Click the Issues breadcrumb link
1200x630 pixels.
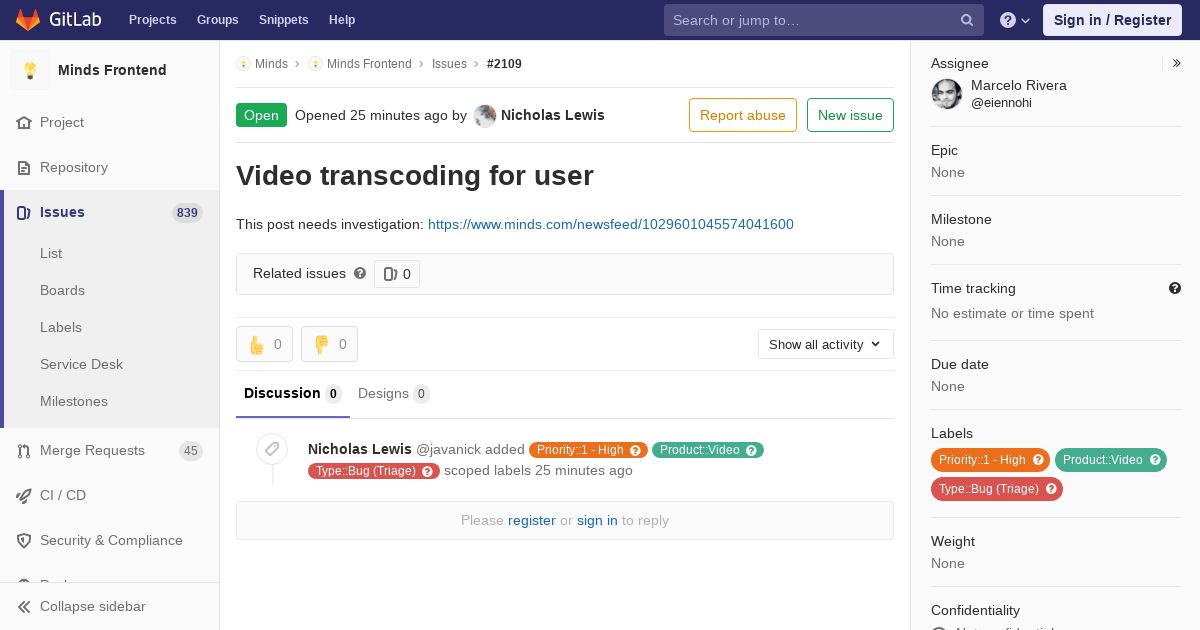(449, 63)
